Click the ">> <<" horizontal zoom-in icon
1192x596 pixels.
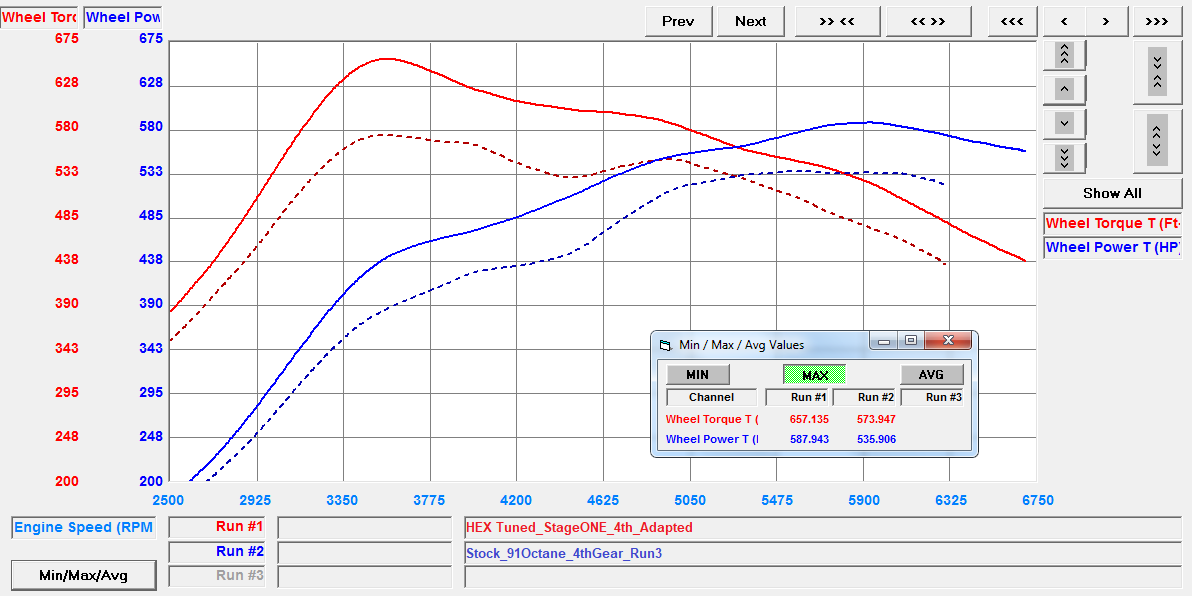pyautogui.click(x=837, y=21)
